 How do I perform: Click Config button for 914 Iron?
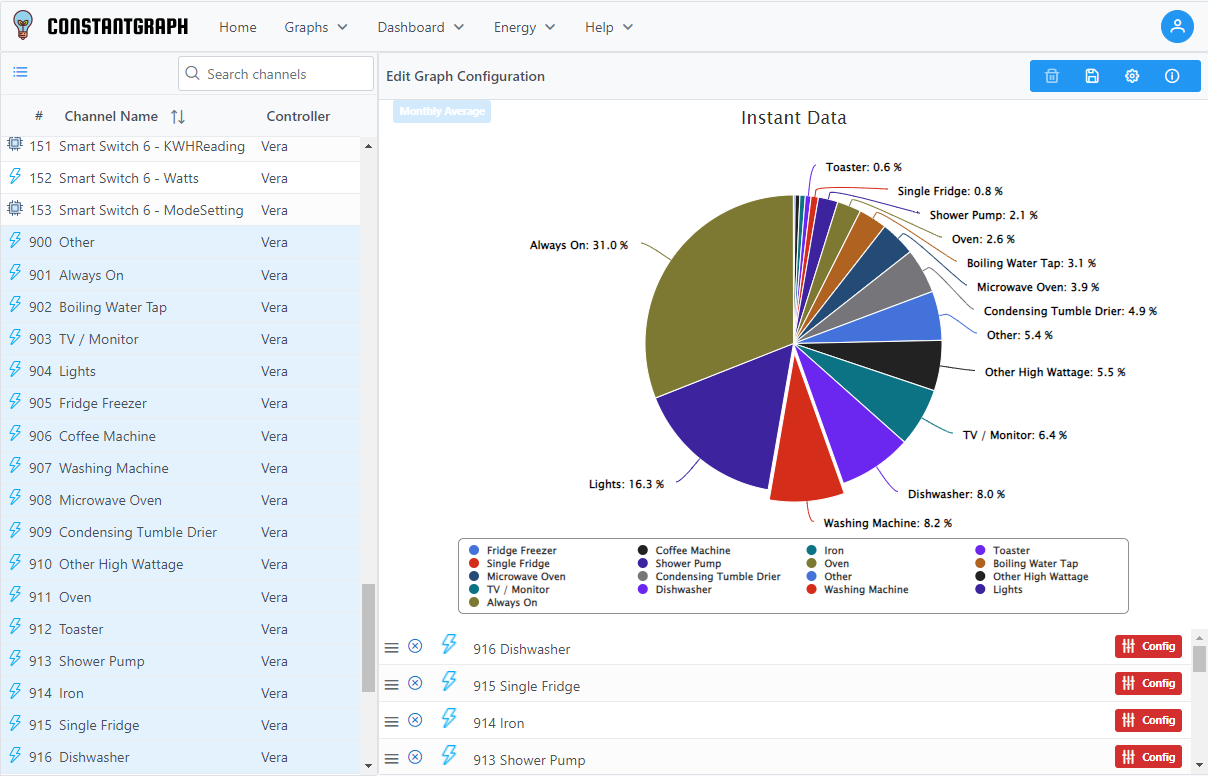1148,720
